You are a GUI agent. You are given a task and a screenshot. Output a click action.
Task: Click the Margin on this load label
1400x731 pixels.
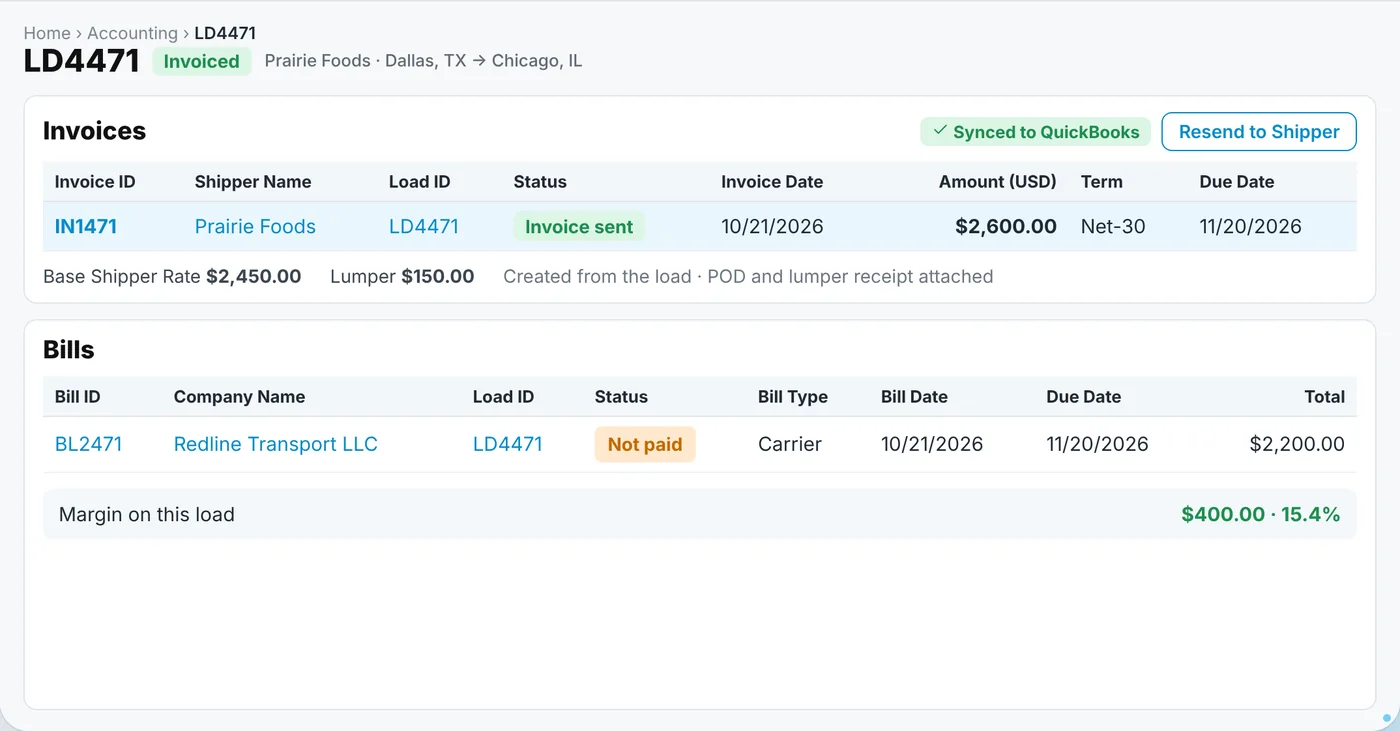[147, 515]
